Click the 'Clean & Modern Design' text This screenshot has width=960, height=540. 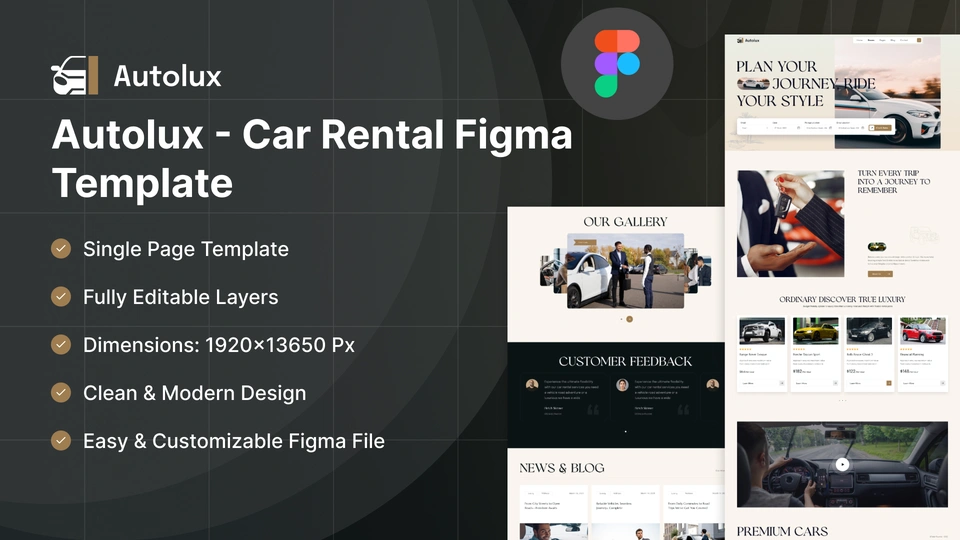[195, 393]
